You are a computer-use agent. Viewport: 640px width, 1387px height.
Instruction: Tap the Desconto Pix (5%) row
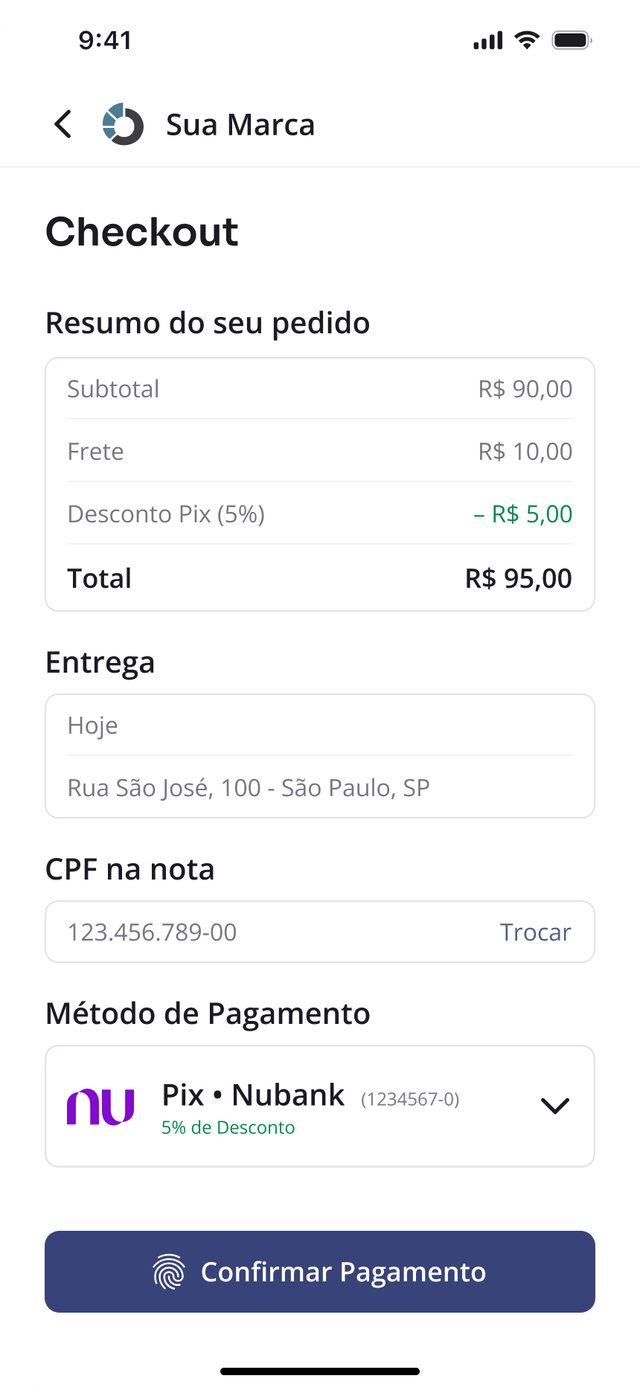[320, 514]
